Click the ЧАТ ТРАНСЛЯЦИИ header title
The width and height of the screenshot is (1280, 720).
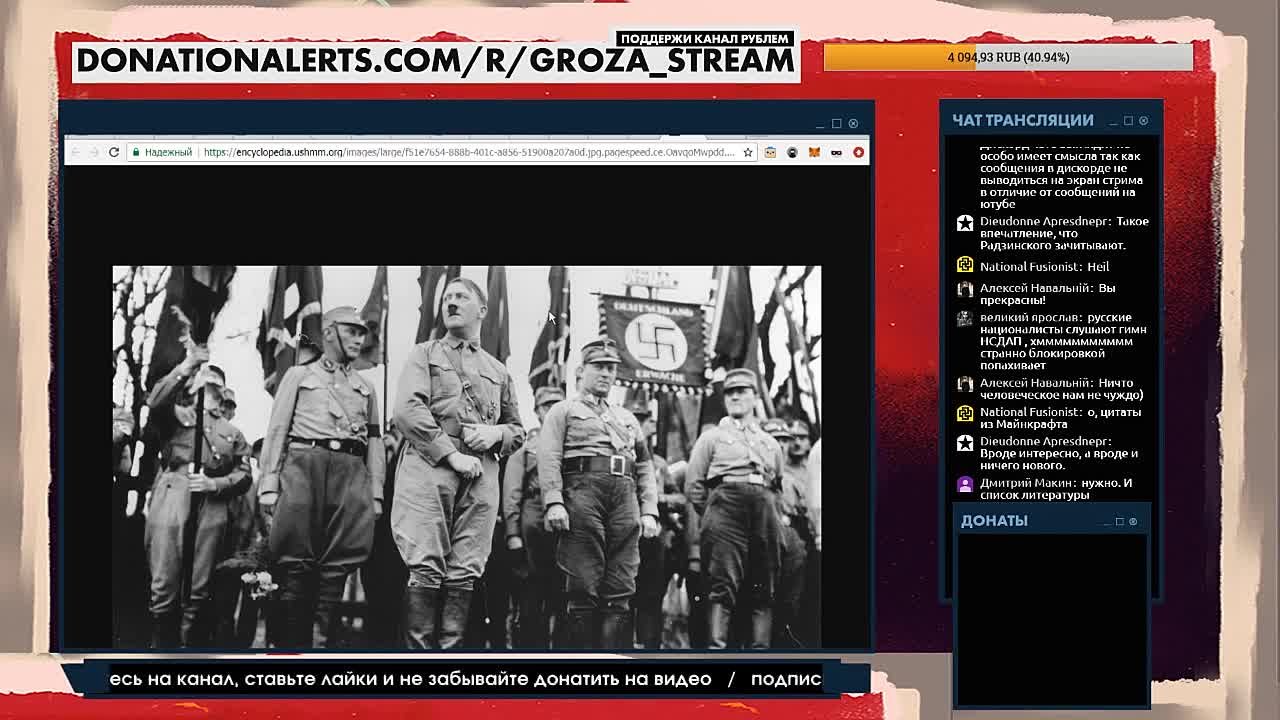pos(1022,120)
